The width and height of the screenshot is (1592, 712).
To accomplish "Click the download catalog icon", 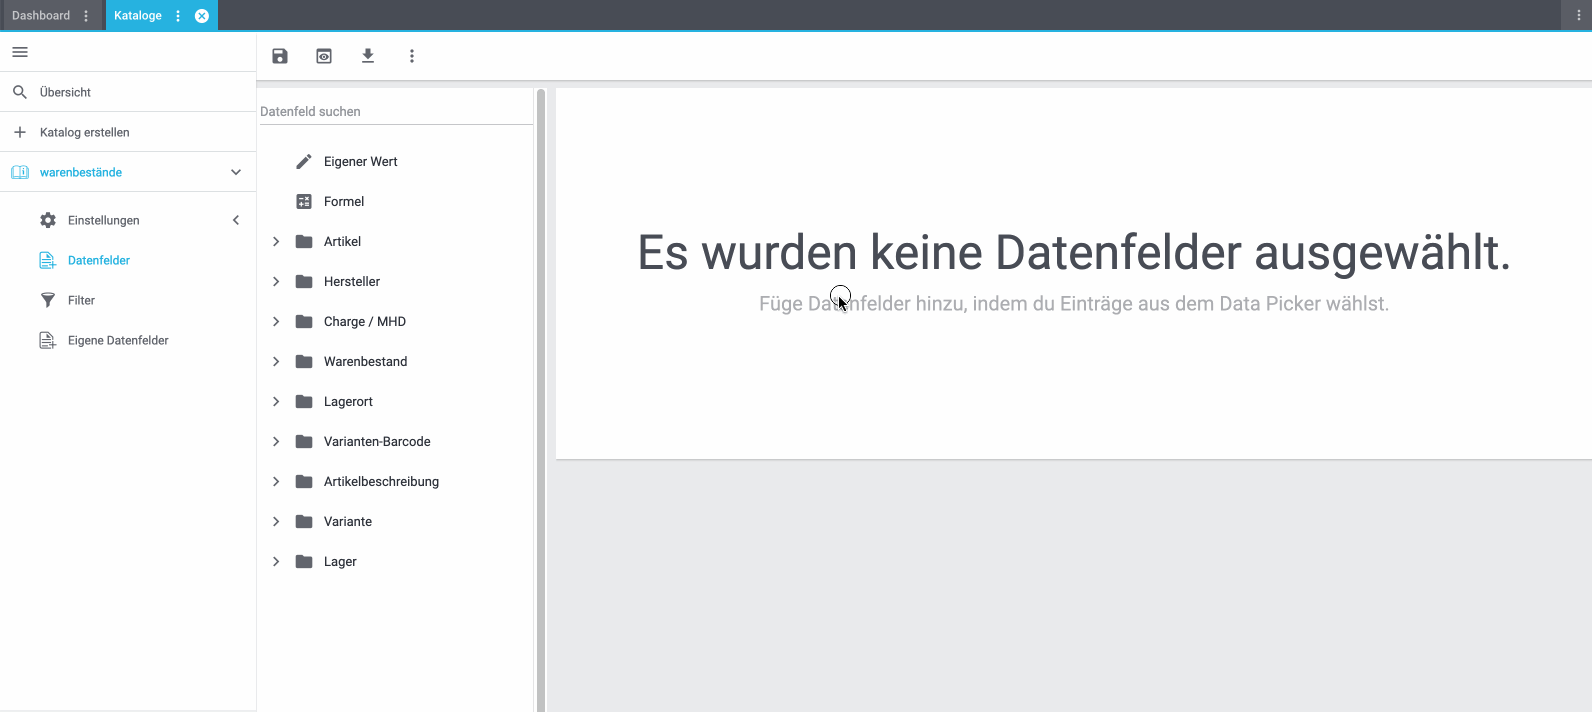I will pos(368,56).
